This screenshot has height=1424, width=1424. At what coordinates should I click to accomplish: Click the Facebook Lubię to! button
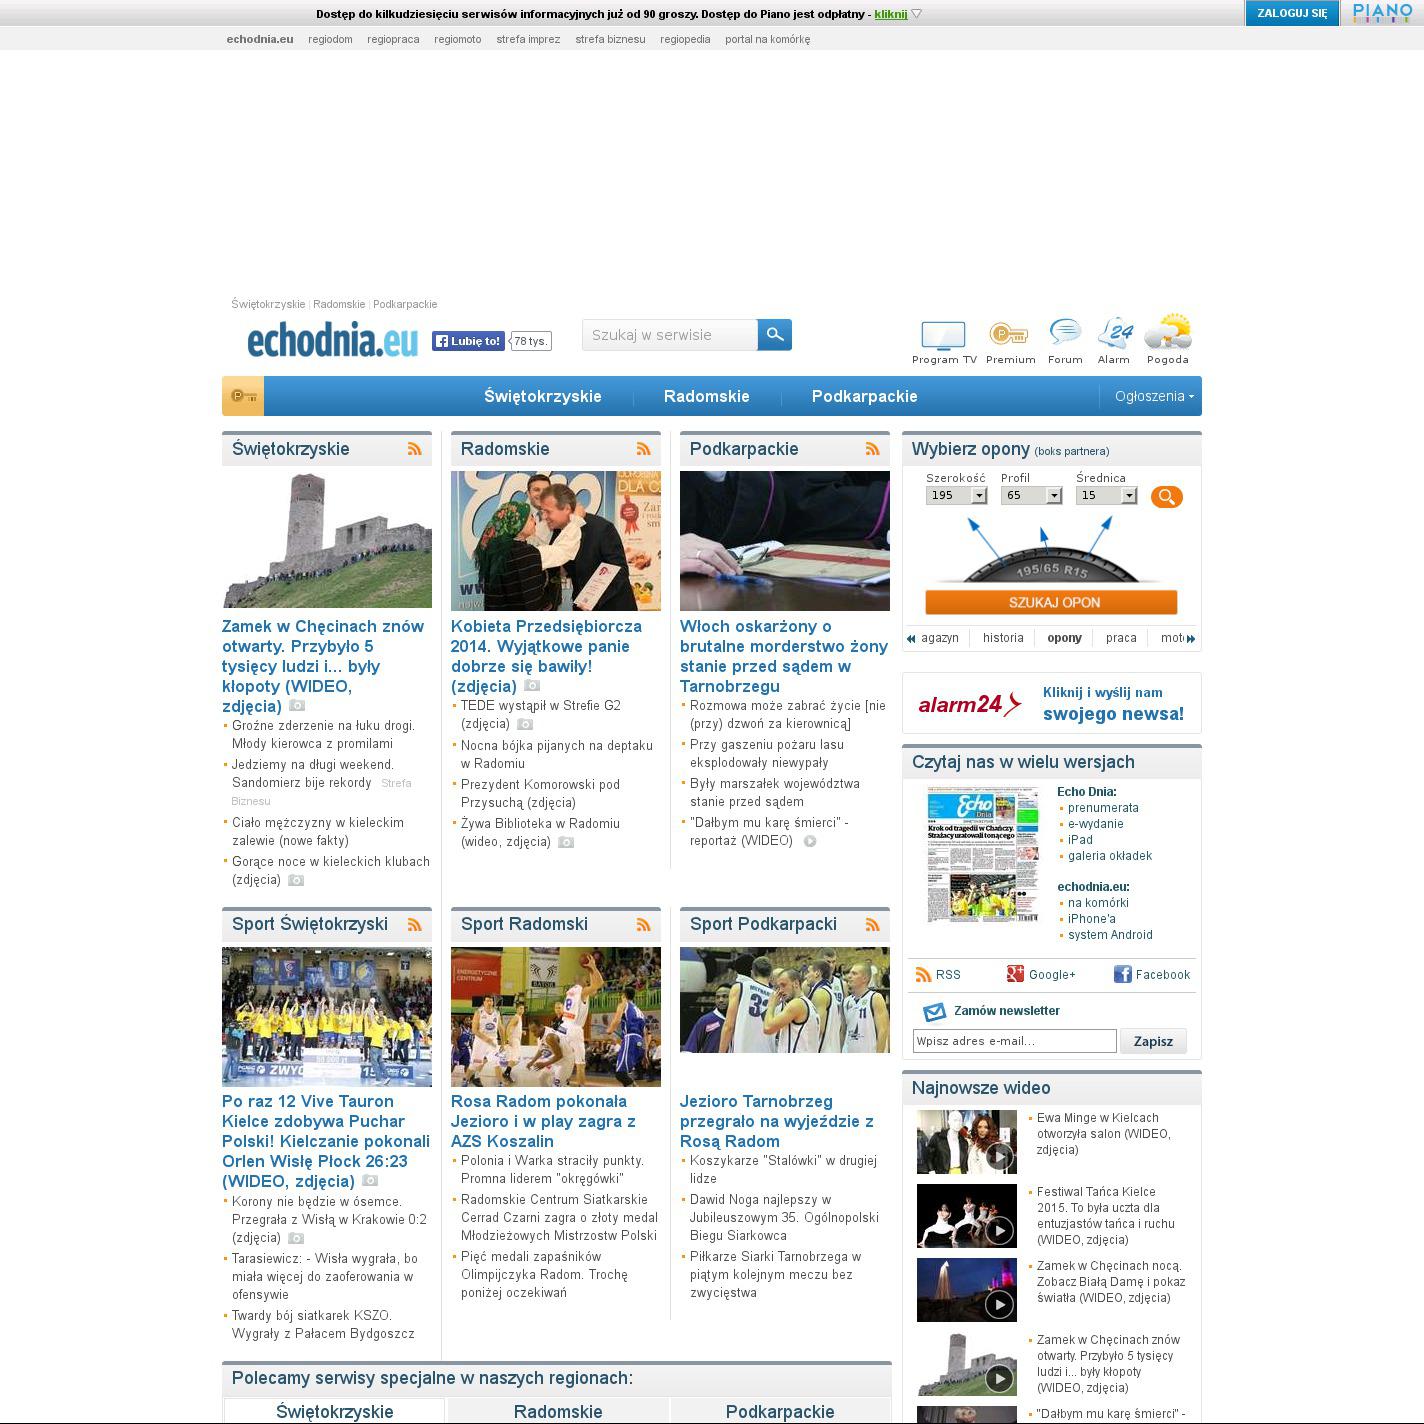coord(468,341)
